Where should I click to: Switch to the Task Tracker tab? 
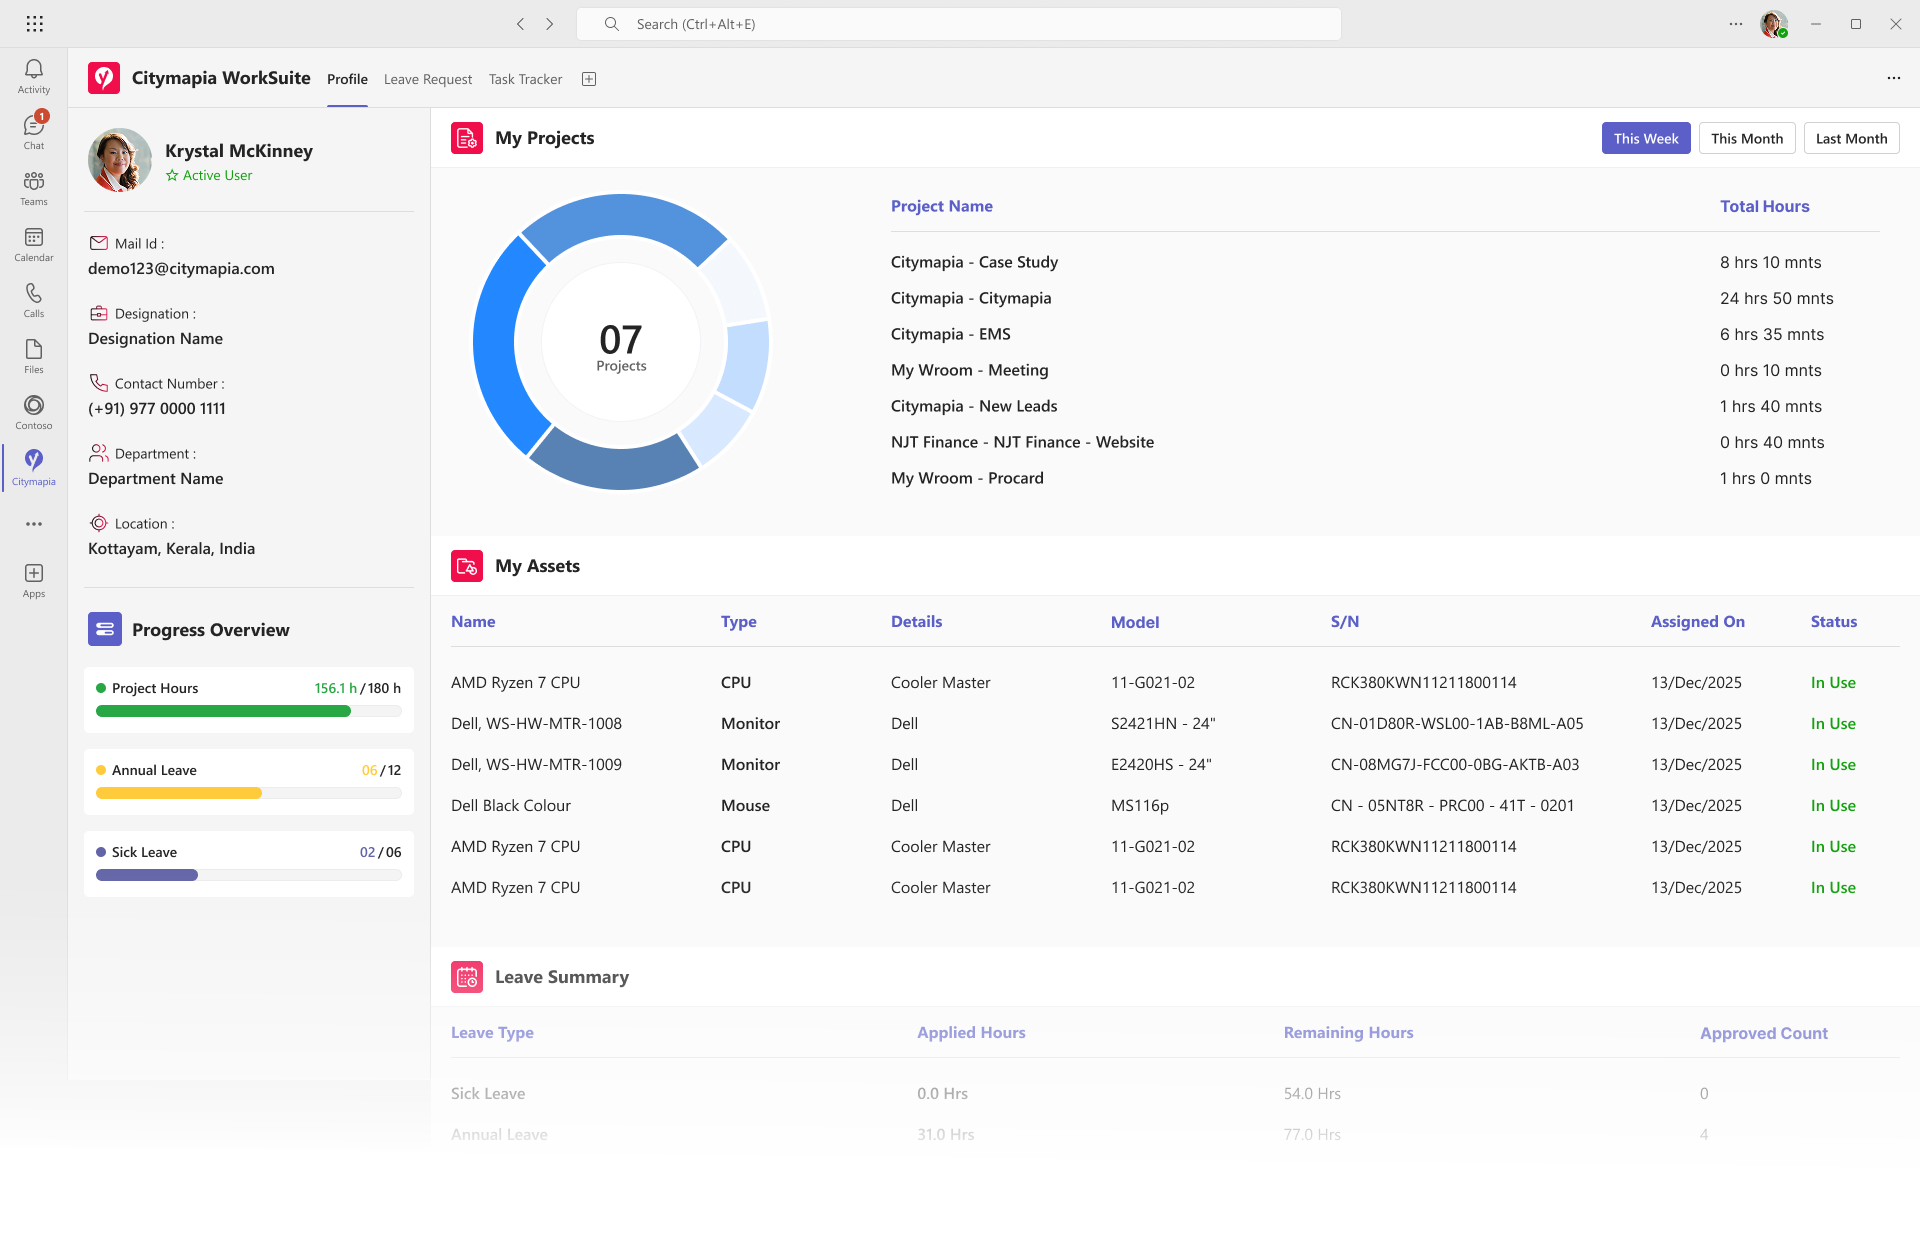pos(525,79)
